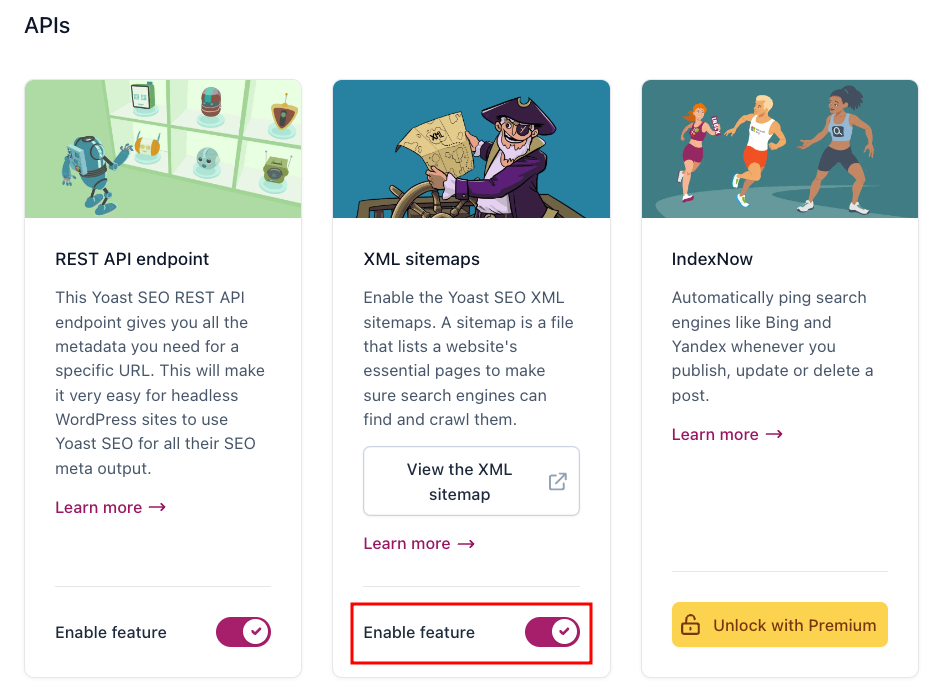Click the external link icon on sitemap button
This screenshot has height=698, width=942.
[557, 481]
